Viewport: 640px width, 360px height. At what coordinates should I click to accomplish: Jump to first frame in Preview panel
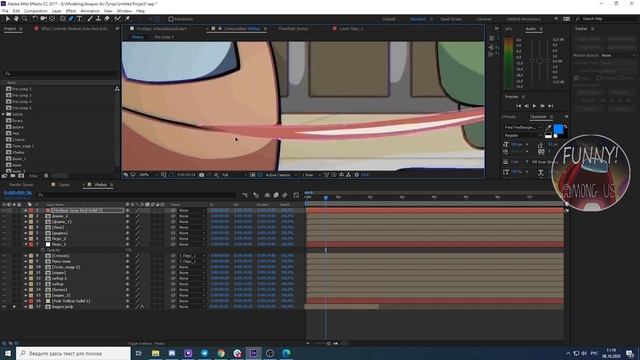518,106
